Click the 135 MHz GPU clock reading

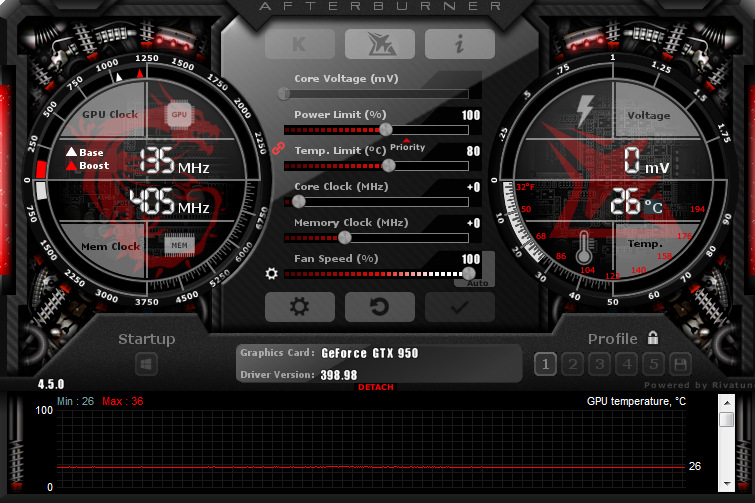pyautogui.click(x=174, y=161)
